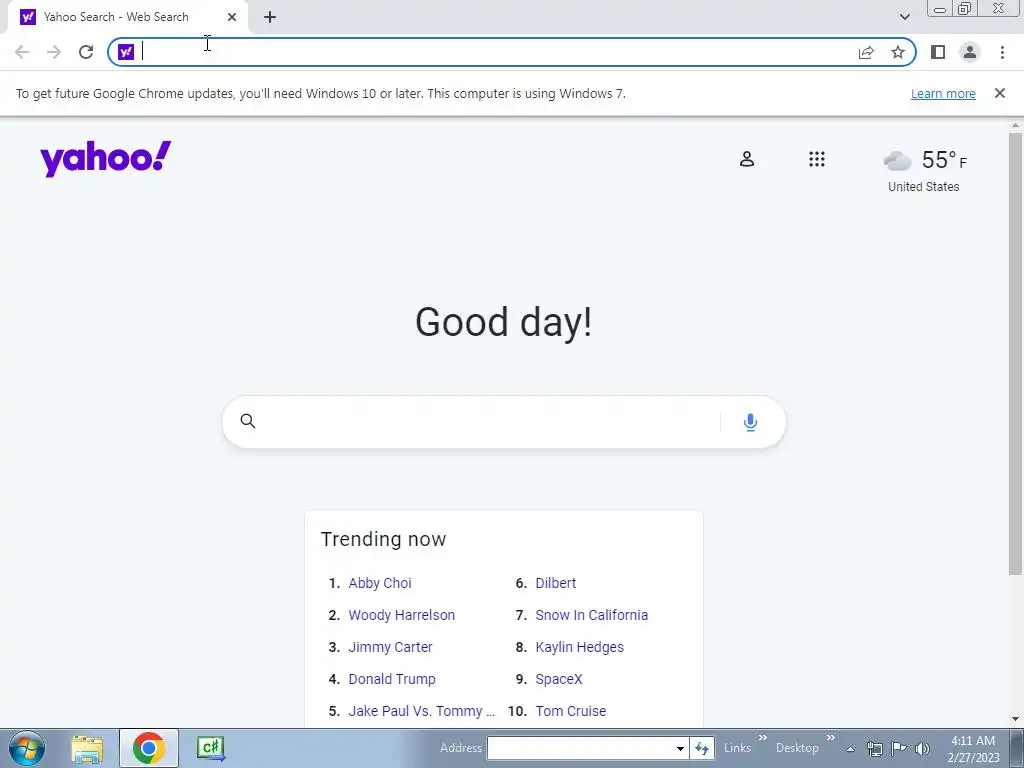
Task: Open the C# application in taskbar
Action: [211, 748]
